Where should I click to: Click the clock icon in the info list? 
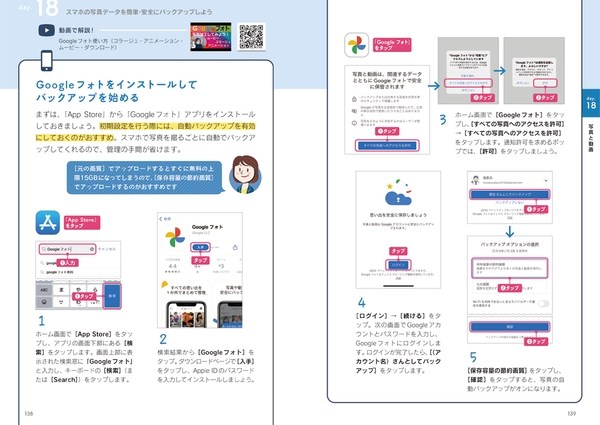354,123
